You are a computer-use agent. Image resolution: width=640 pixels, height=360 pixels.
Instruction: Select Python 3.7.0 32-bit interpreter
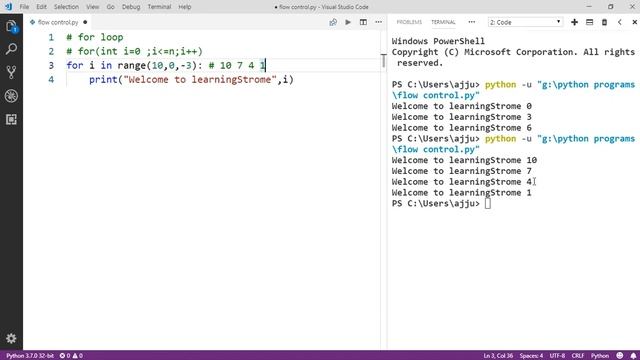[30, 356]
